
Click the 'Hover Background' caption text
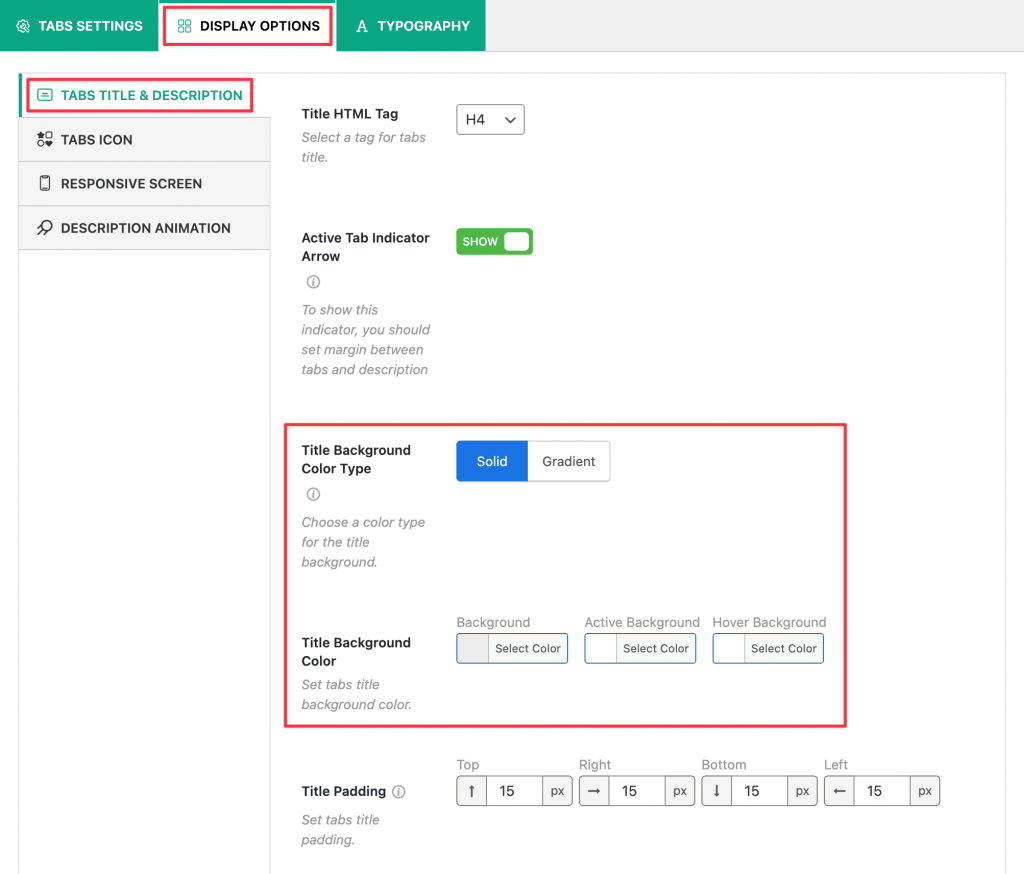point(769,623)
